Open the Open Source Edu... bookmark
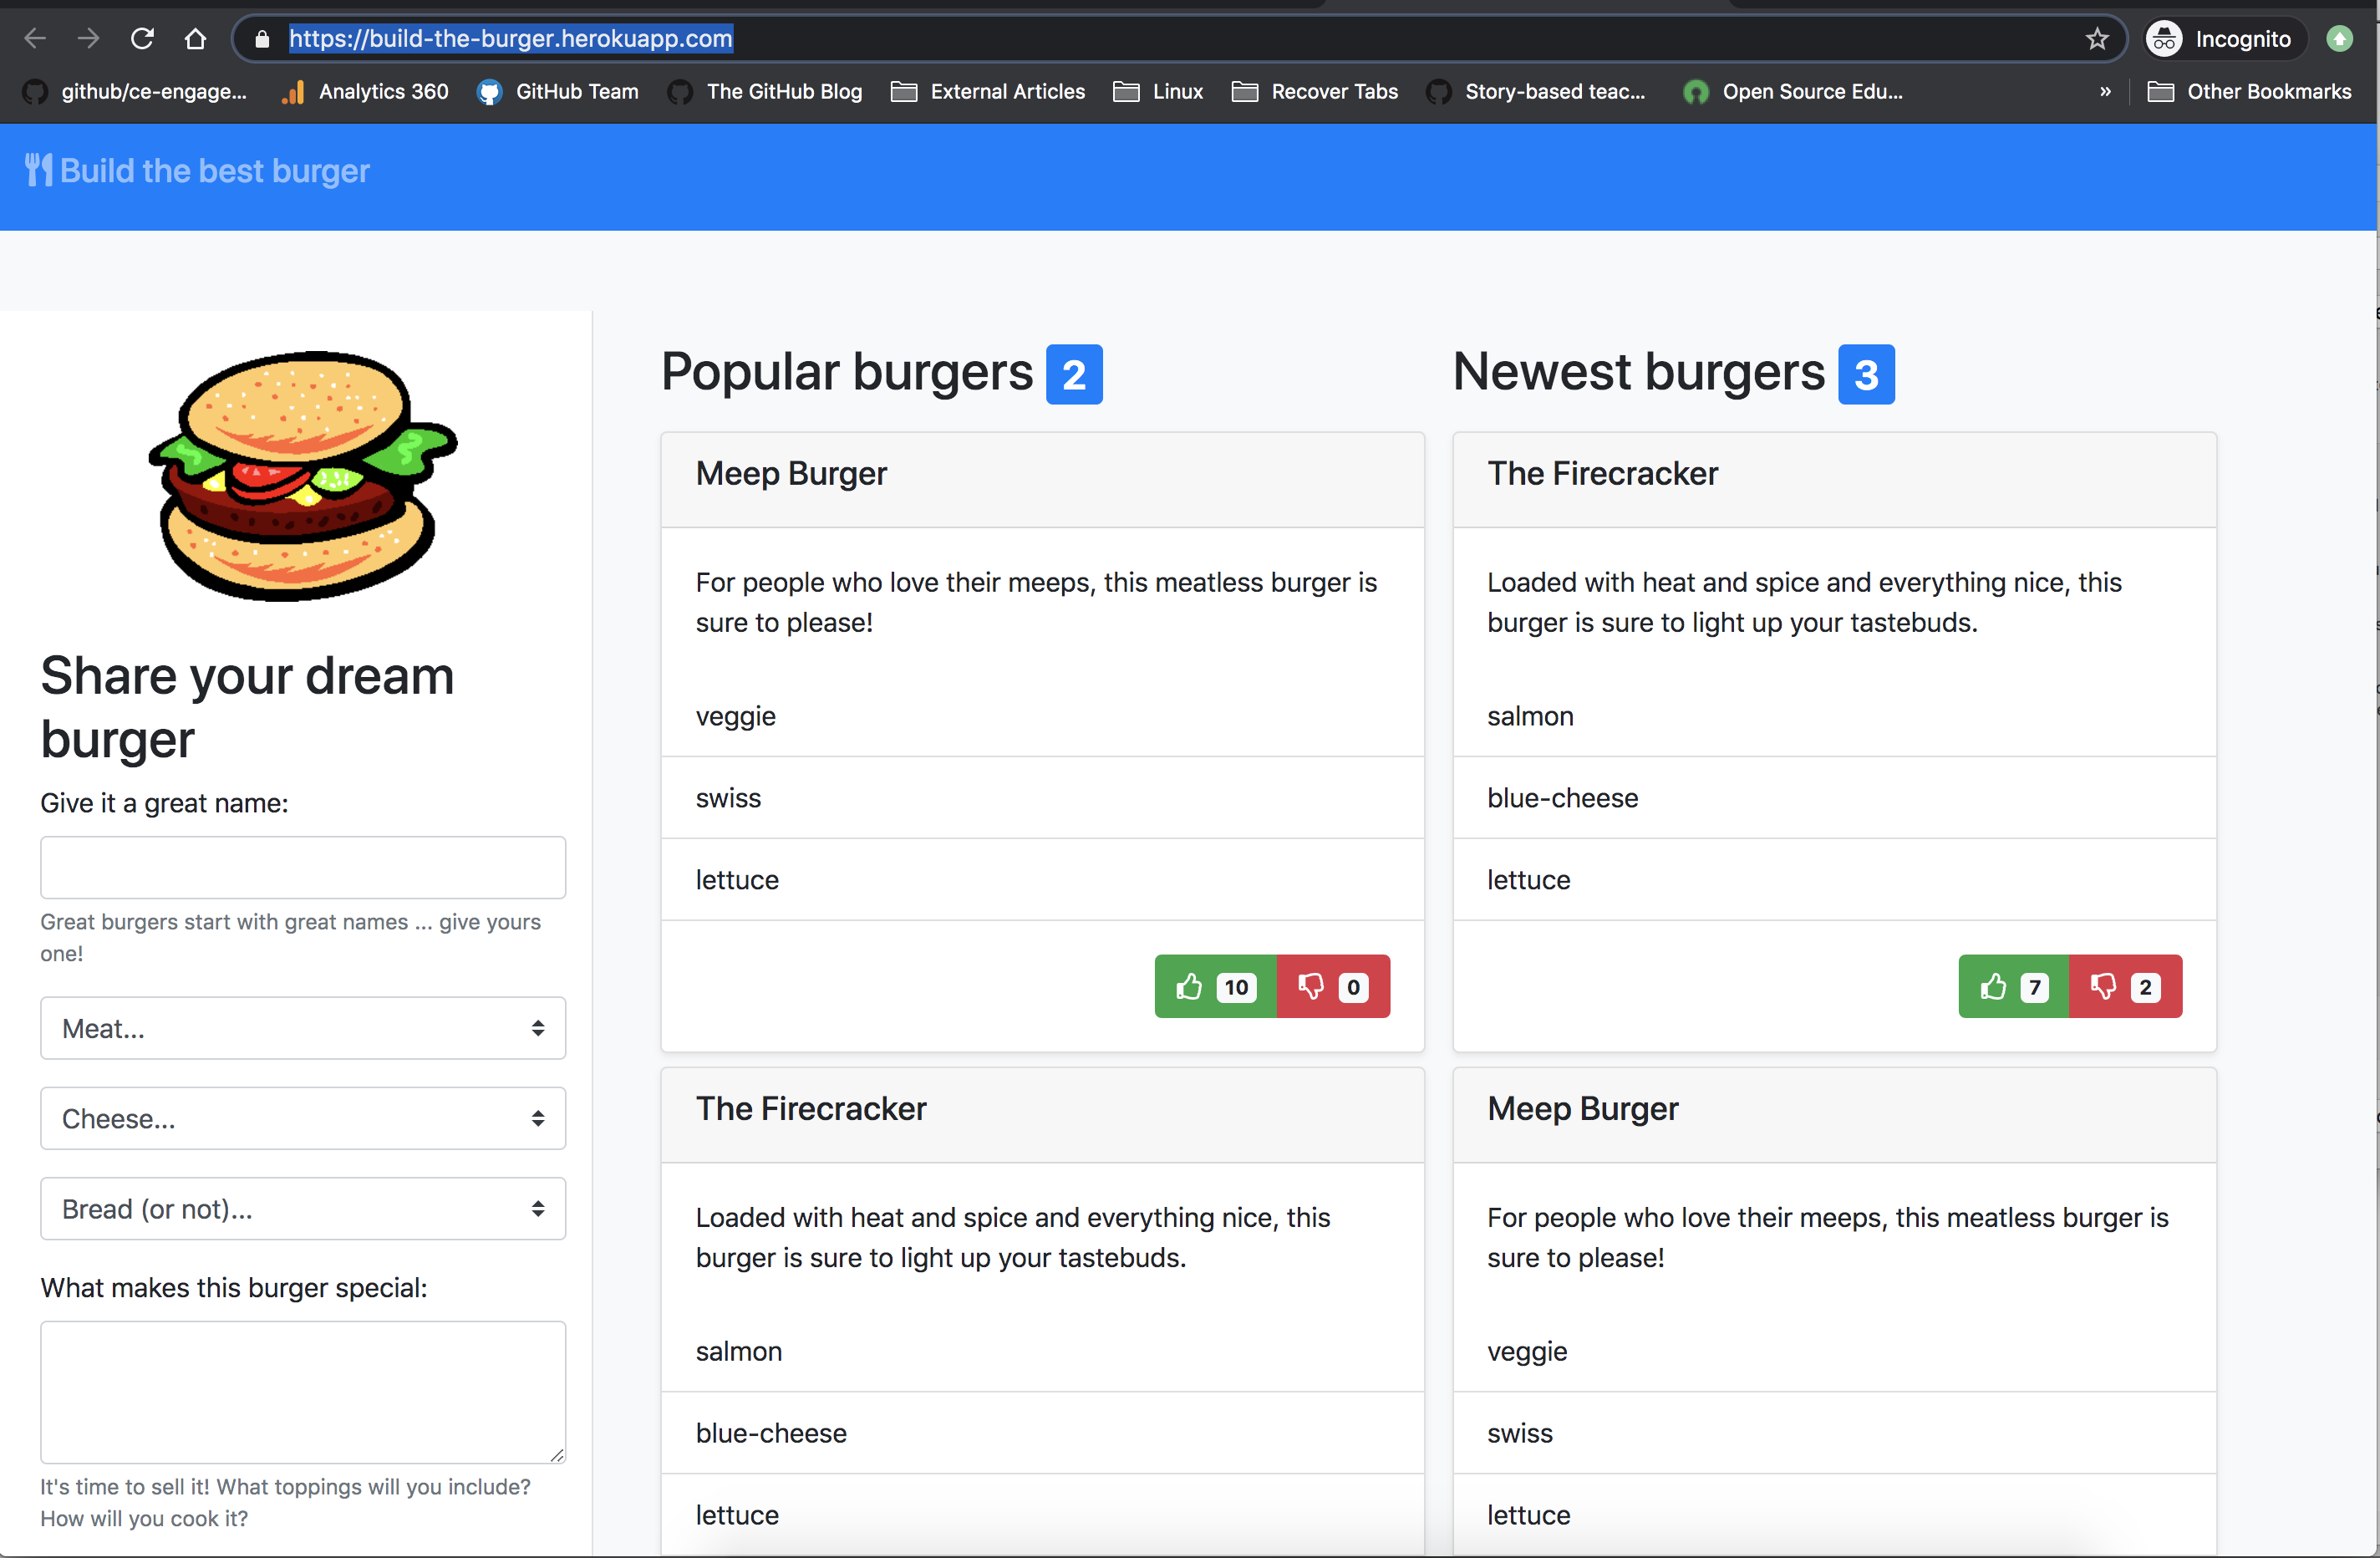Viewport: 2380px width, 1558px height. 1793,91
